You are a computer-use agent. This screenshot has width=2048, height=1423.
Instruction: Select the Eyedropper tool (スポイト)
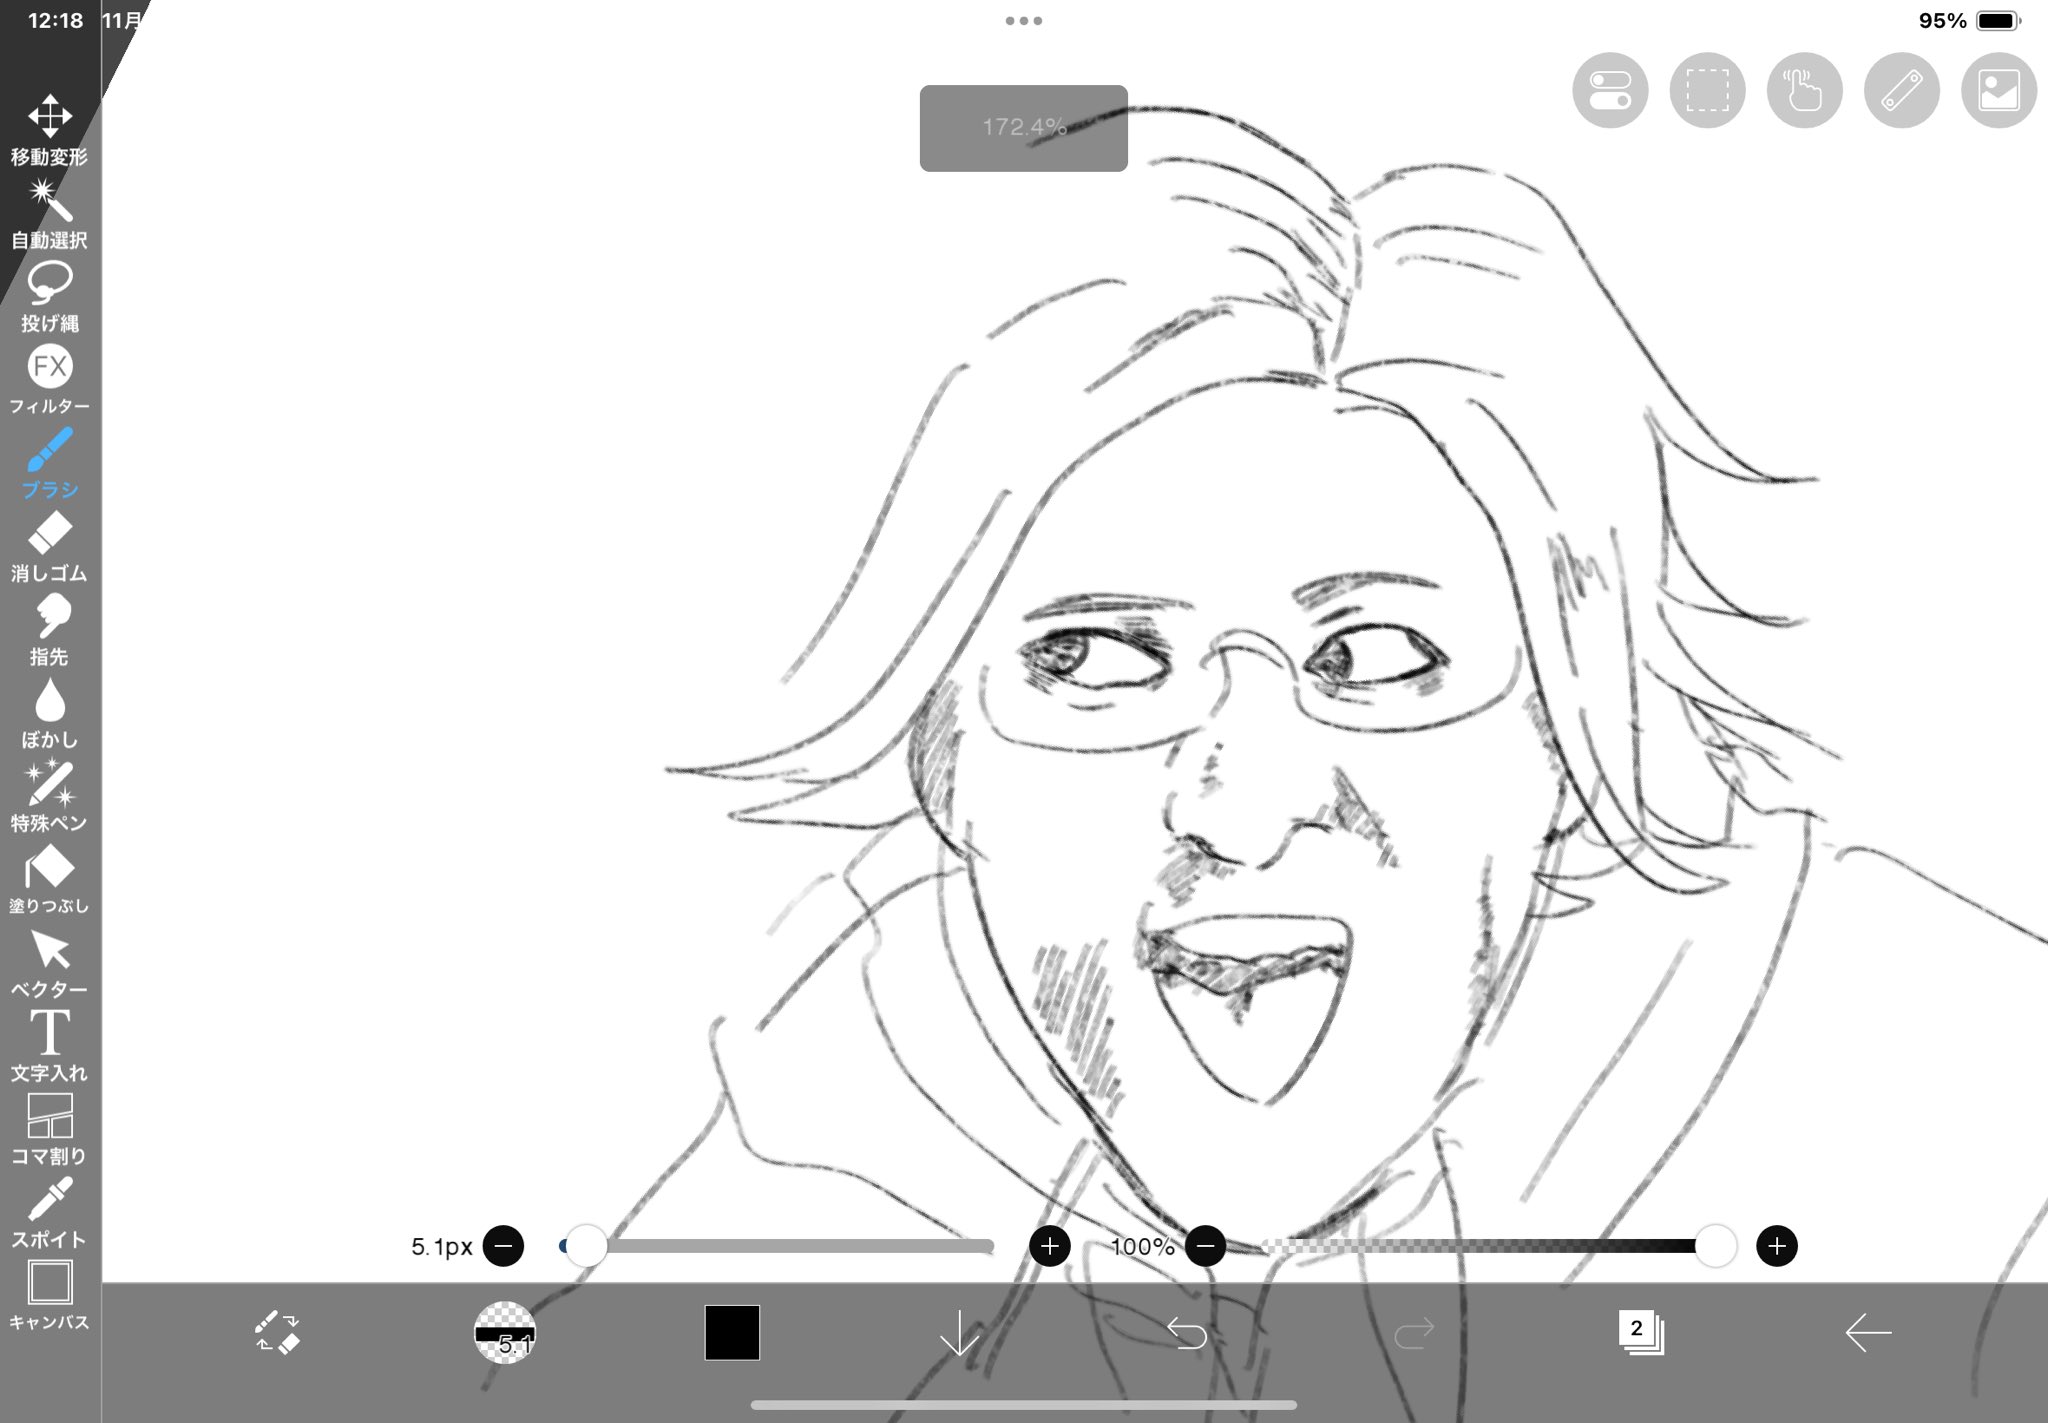(x=49, y=1201)
